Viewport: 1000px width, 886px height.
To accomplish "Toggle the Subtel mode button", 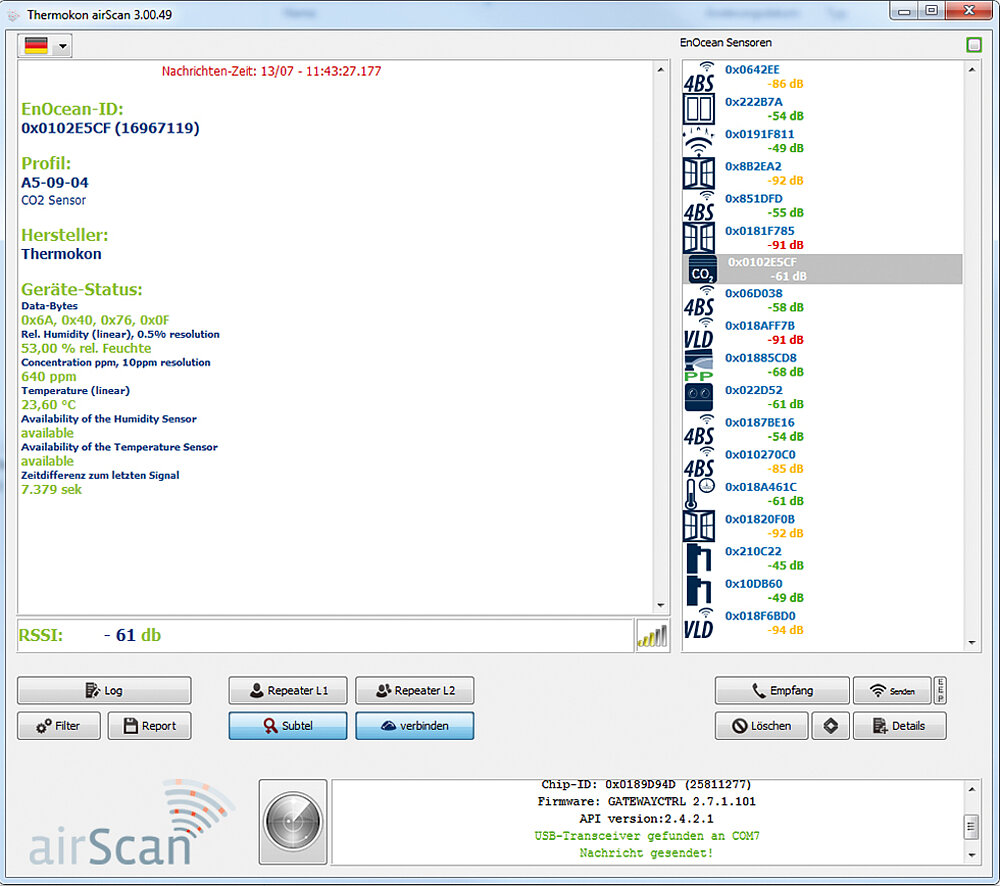I will [x=288, y=726].
